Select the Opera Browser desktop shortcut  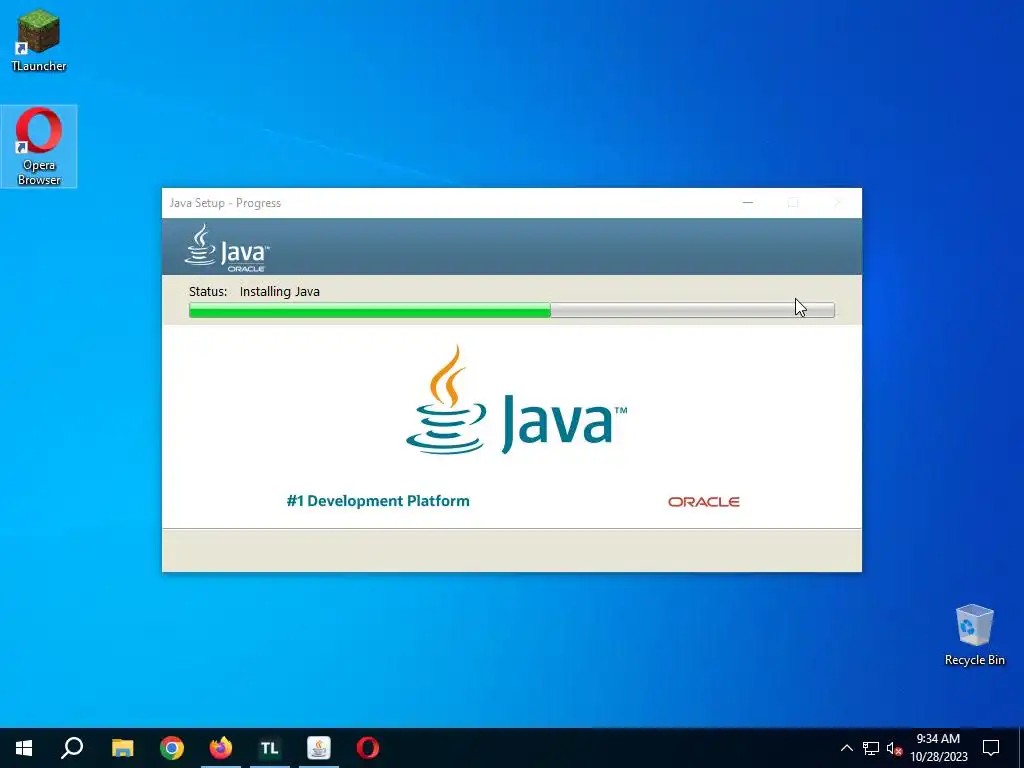(39, 146)
